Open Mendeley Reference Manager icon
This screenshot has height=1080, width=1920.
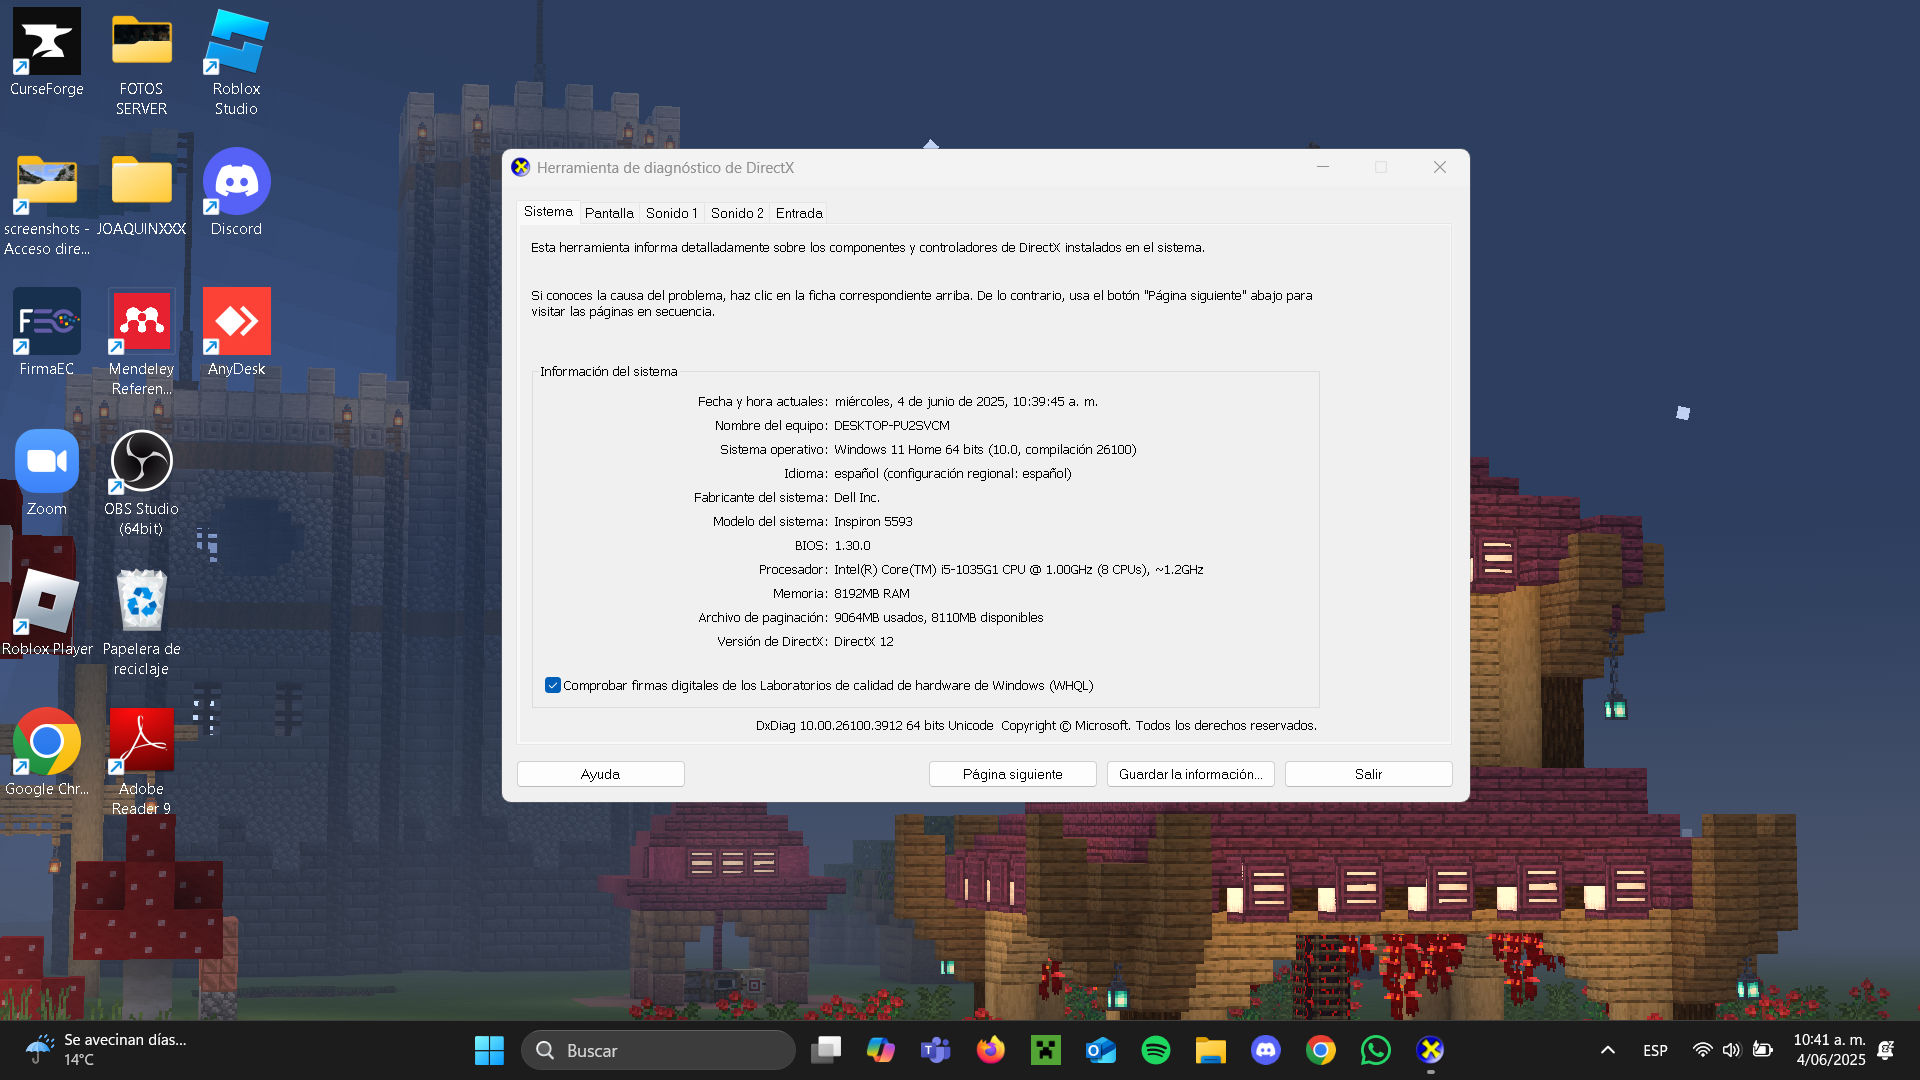(141, 322)
